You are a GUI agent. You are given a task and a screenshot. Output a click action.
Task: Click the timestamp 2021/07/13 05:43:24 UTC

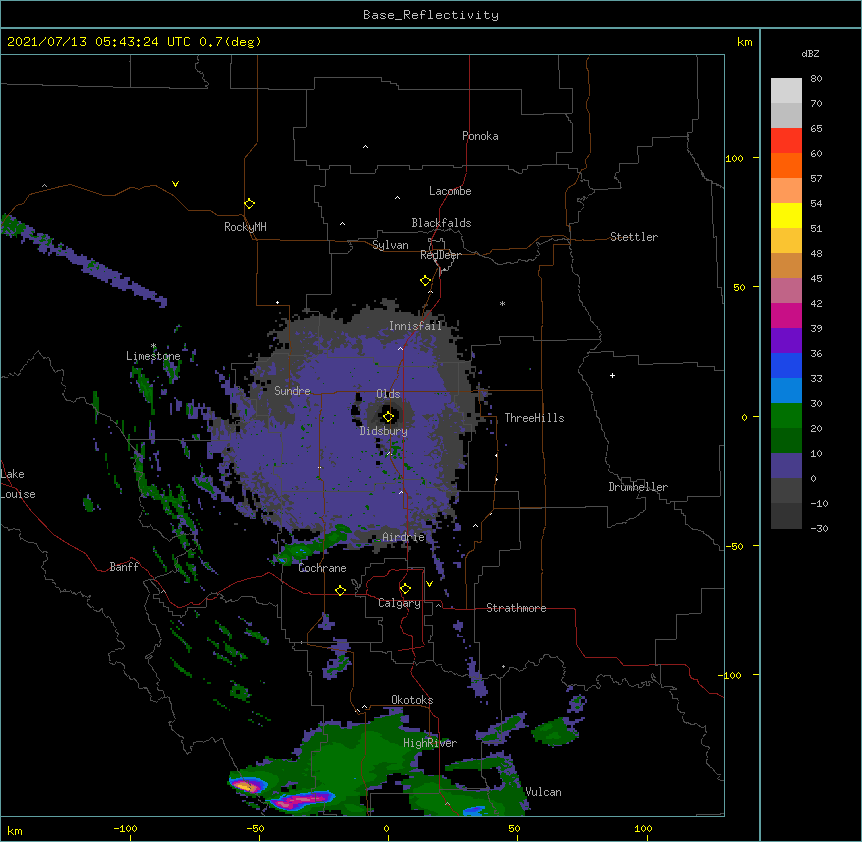point(99,42)
